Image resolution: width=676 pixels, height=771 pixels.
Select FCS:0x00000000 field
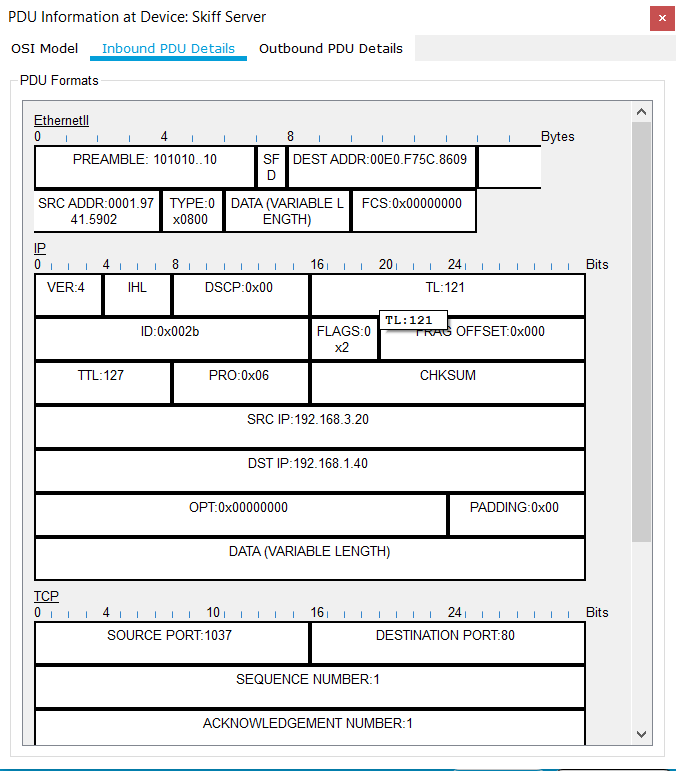pos(414,211)
